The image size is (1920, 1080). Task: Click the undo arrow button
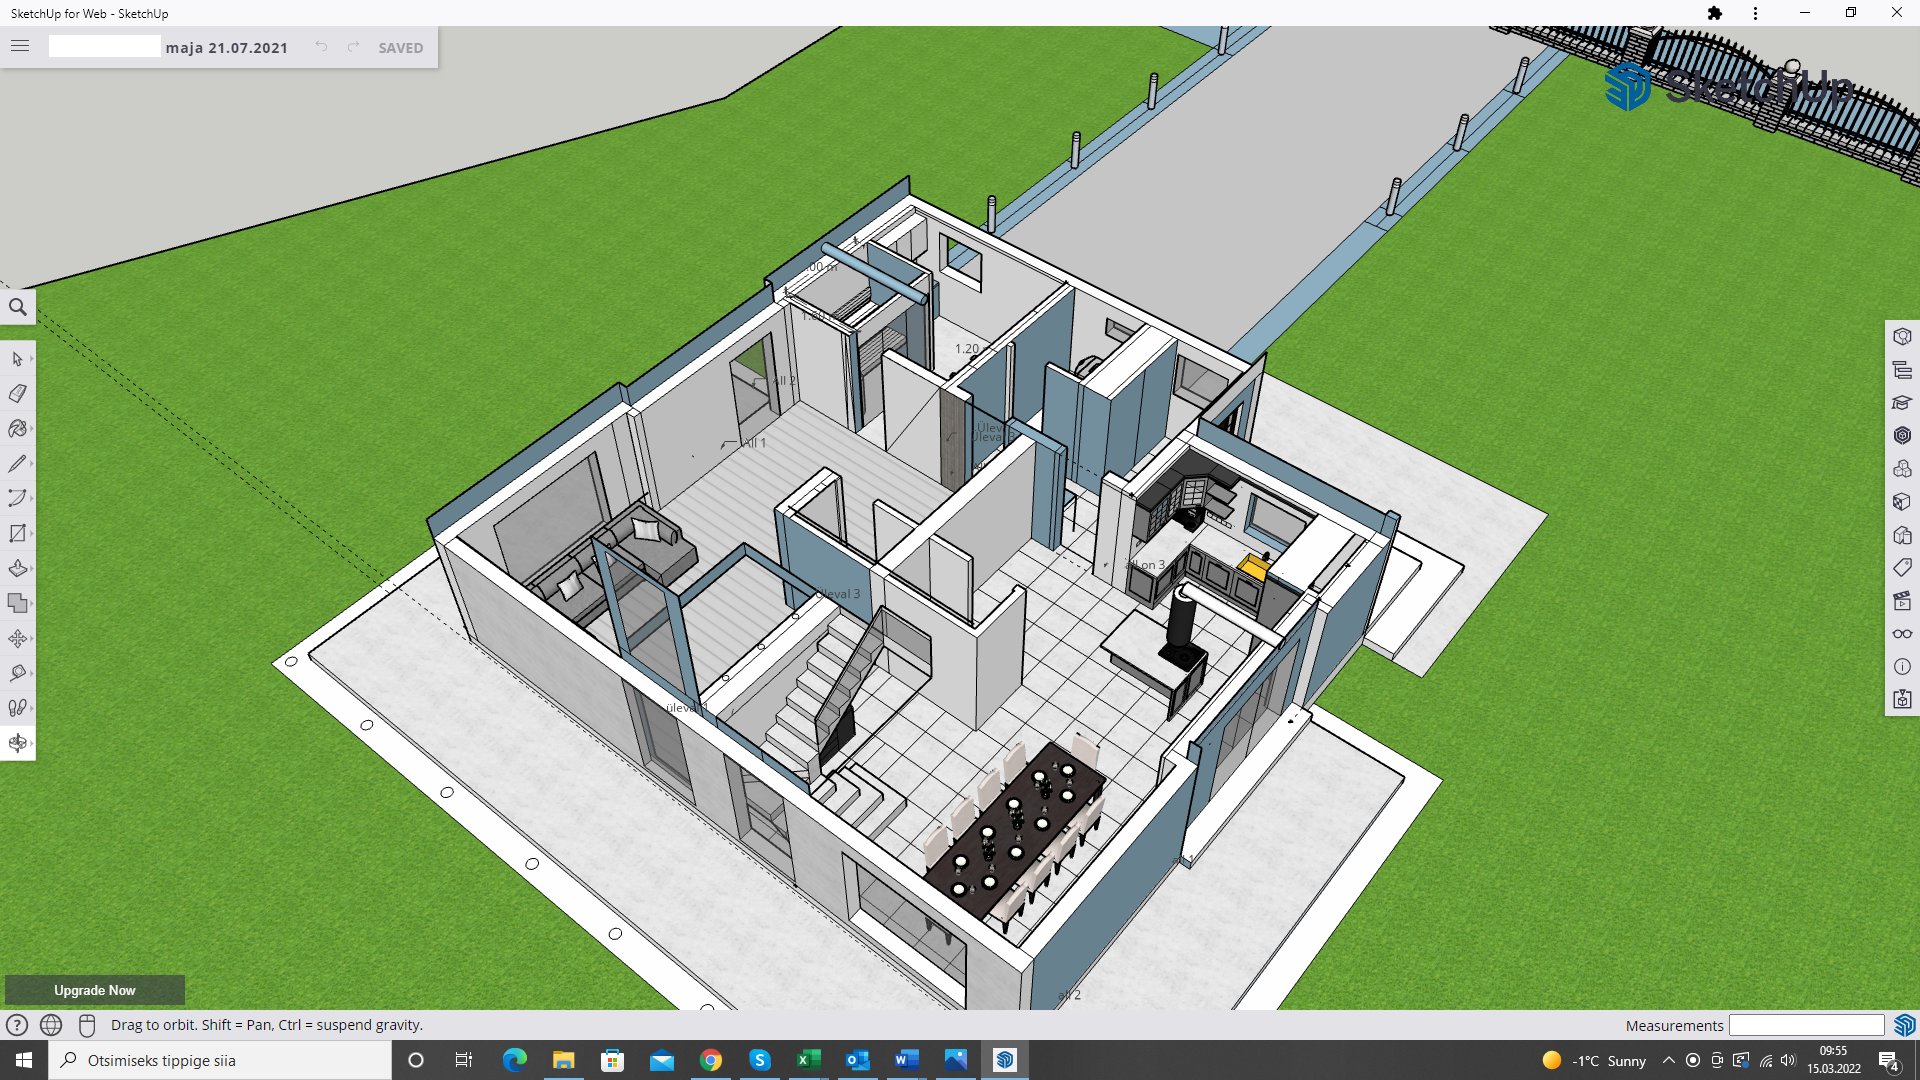pos(321,47)
